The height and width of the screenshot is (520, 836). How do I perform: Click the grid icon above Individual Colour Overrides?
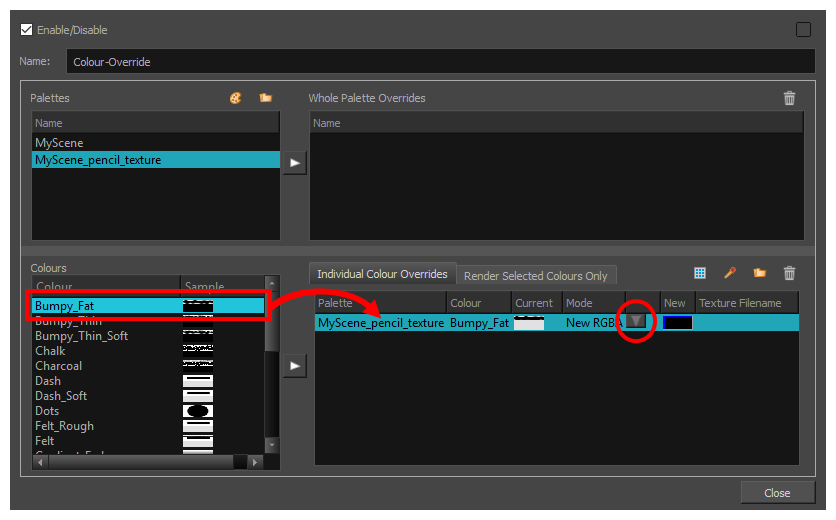click(x=700, y=273)
